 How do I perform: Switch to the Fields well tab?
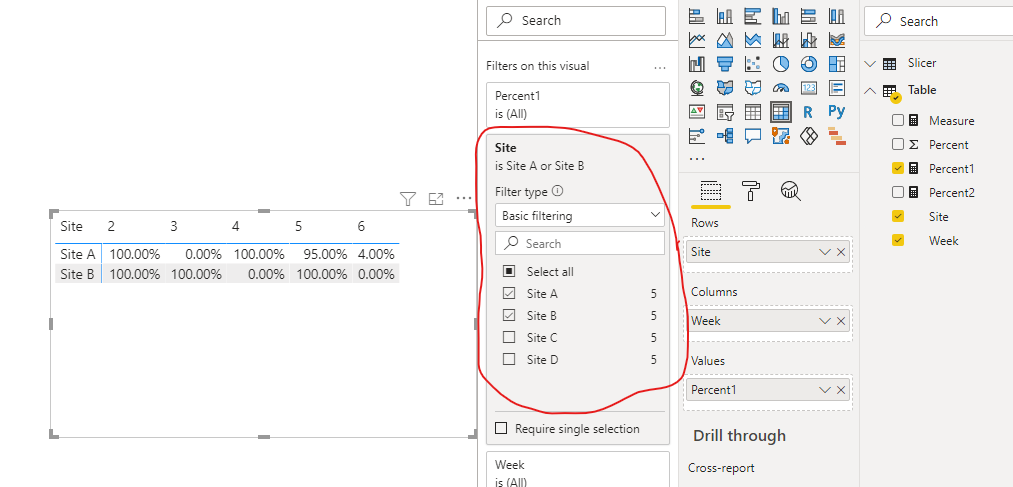711,191
